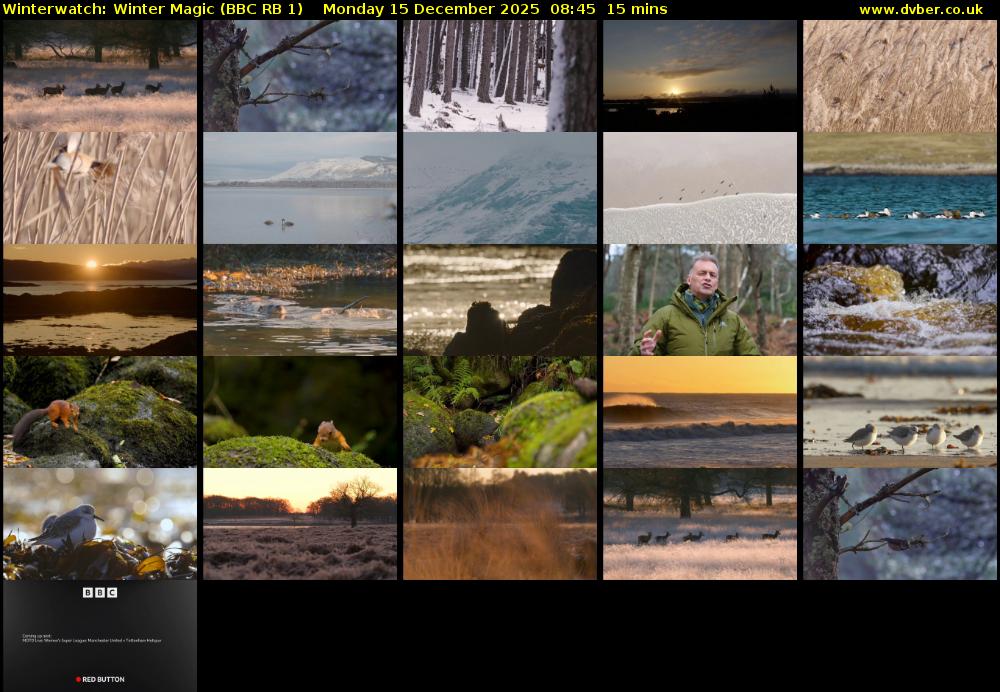Pick the squirrel peeking over moss thumbnail
Screen dimensions: 1000x692
pyautogui.click(x=300, y=412)
